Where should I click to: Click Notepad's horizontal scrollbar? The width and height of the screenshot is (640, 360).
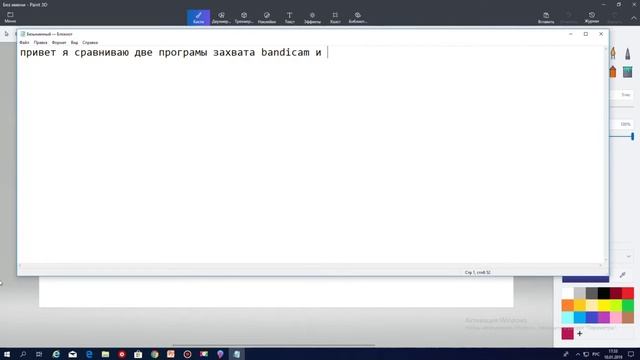pyautogui.click(x=310, y=266)
